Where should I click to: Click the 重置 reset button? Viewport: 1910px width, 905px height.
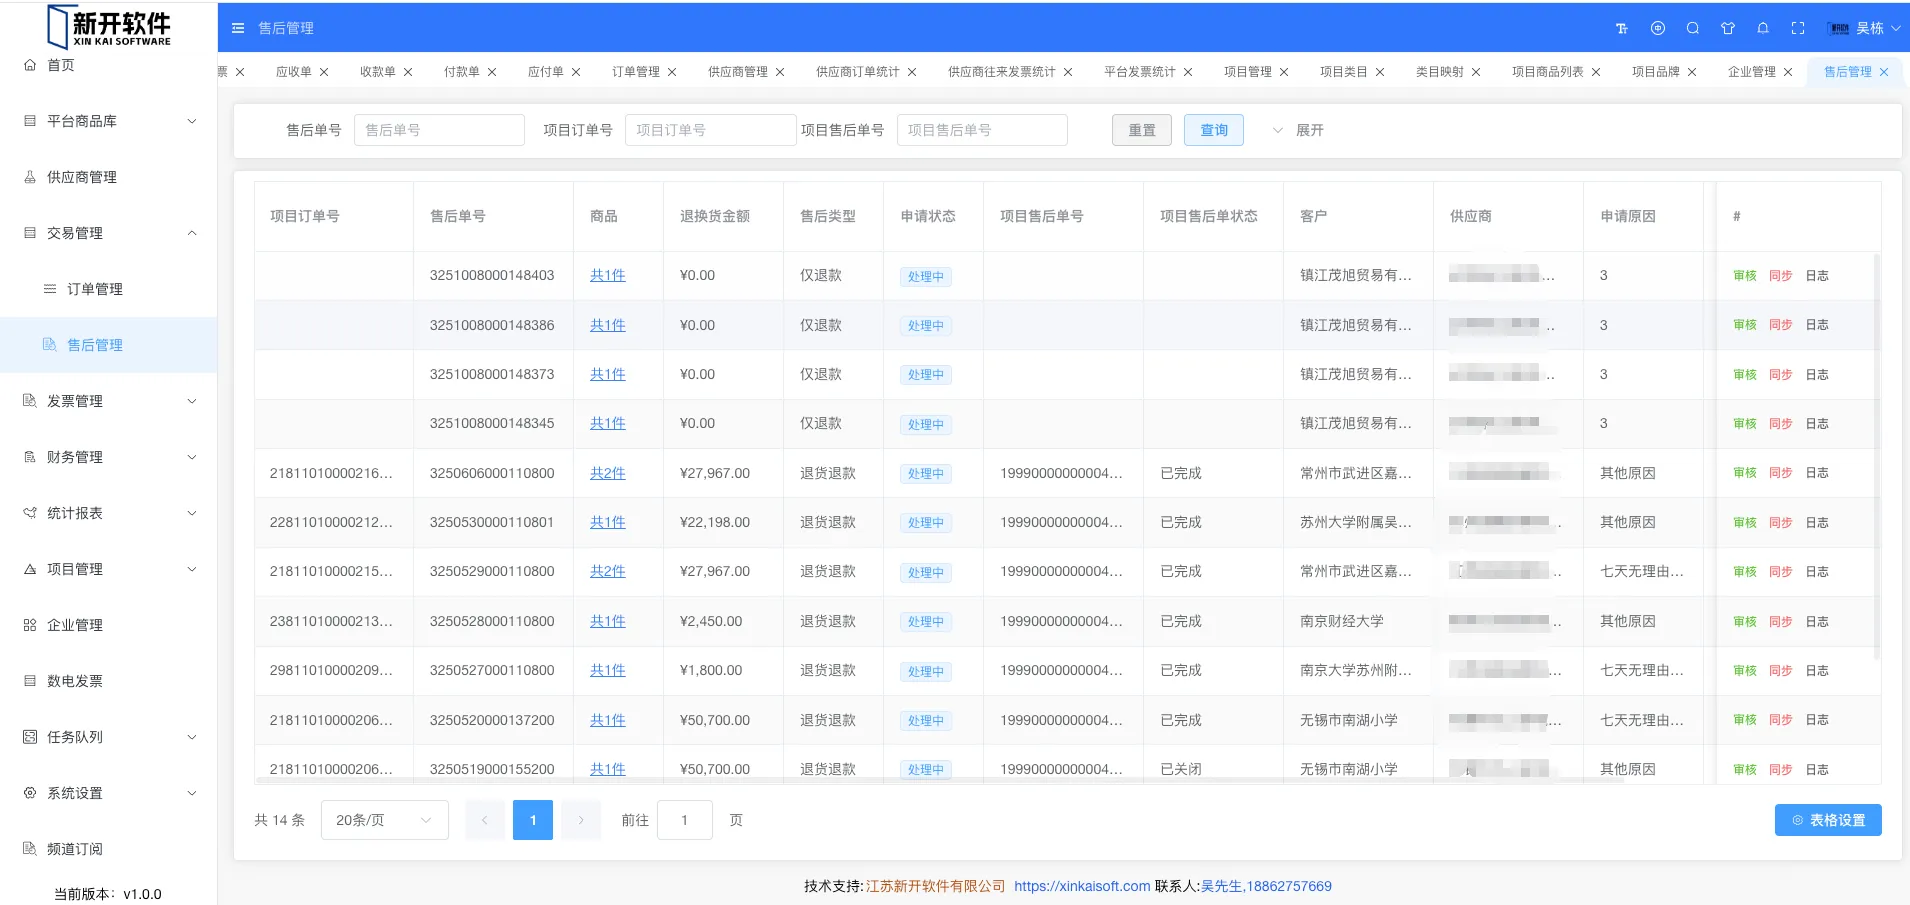click(x=1141, y=130)
